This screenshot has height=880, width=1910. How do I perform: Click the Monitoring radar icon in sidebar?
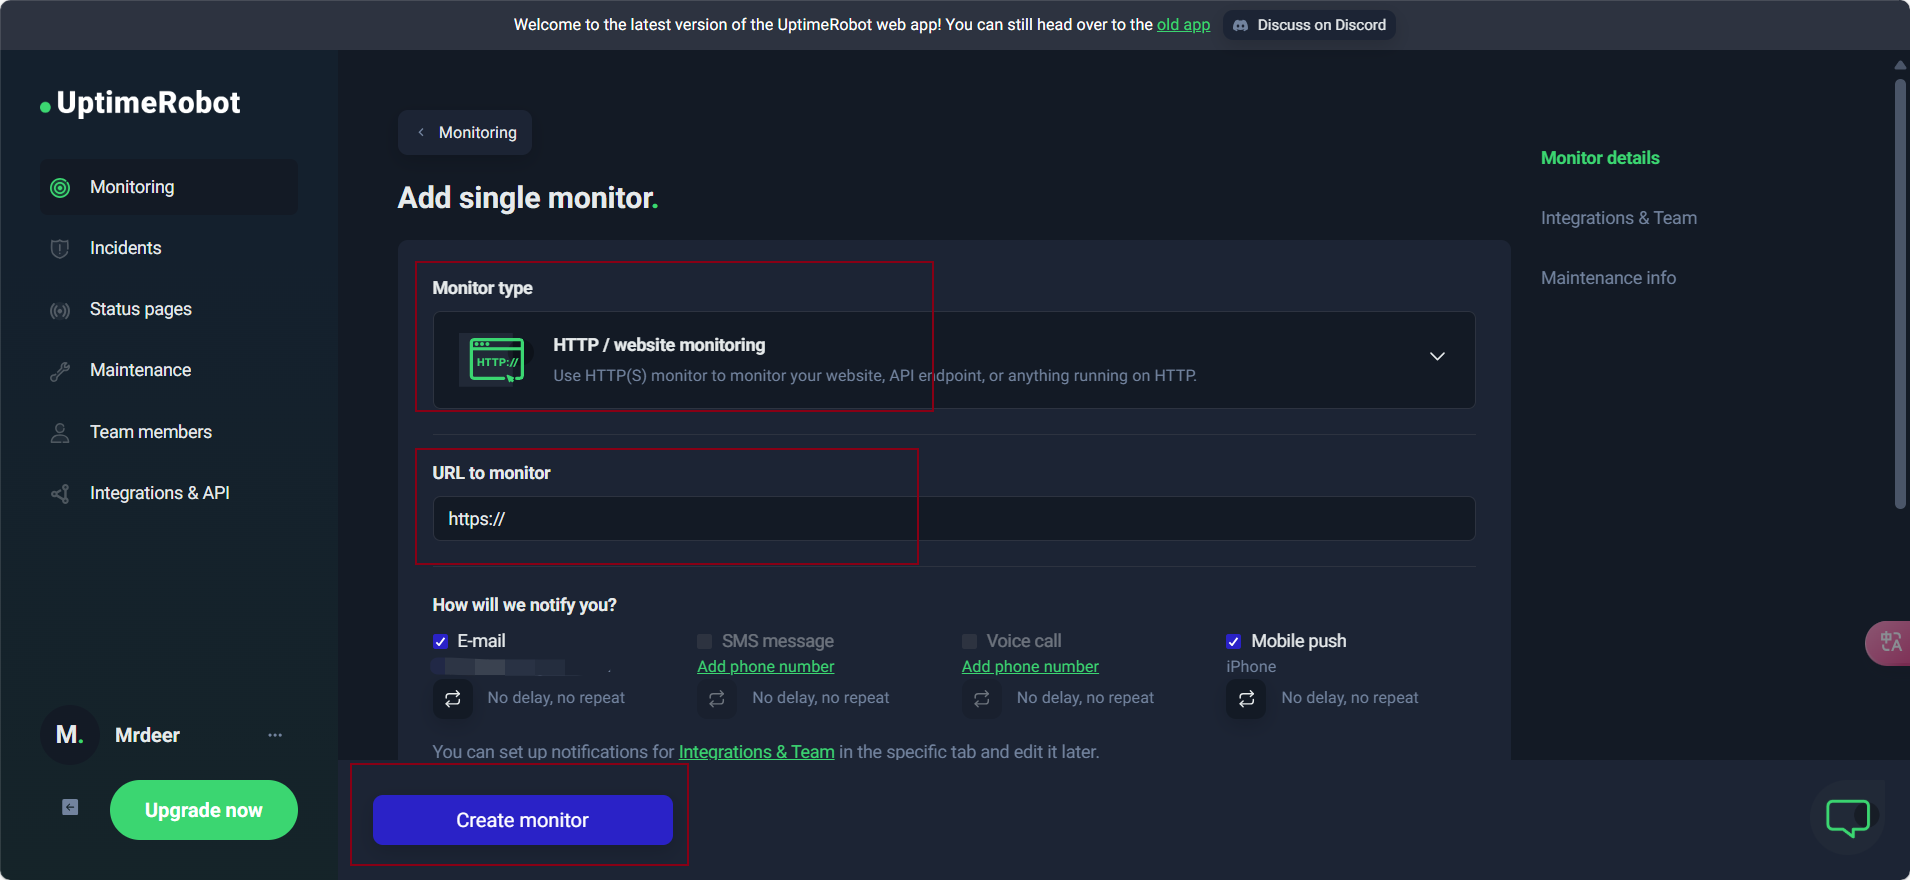[x=60, y=188]
